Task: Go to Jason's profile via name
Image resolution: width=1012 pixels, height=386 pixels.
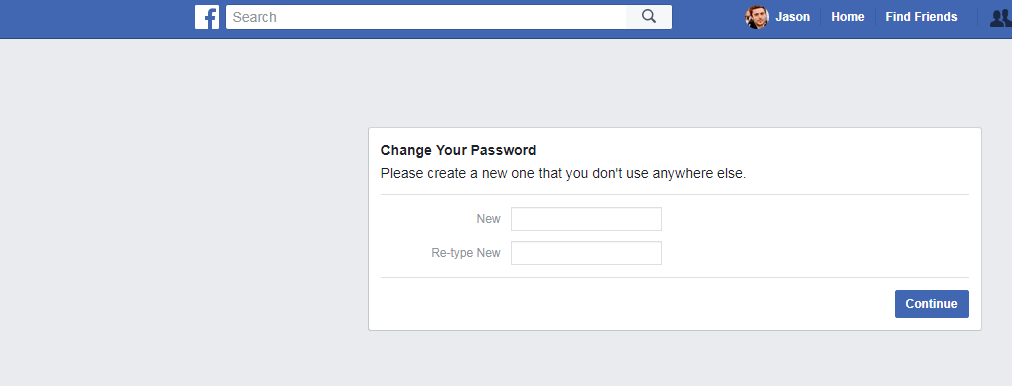Action: tap(792, 17)
